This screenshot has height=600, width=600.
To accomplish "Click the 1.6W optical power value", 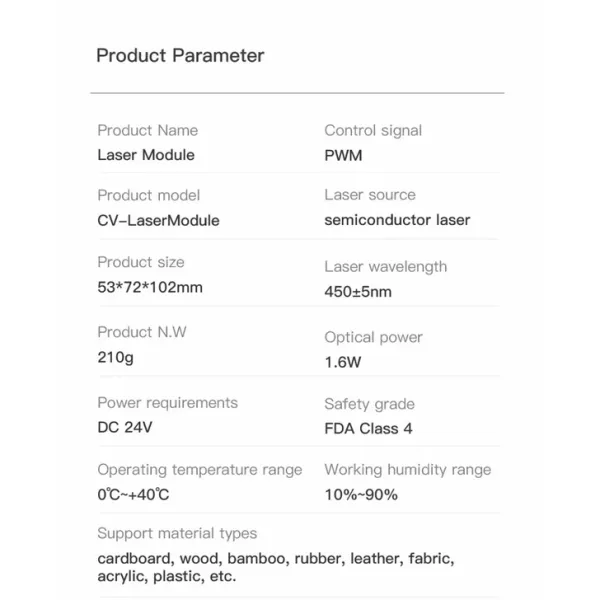I will [343, 362].
